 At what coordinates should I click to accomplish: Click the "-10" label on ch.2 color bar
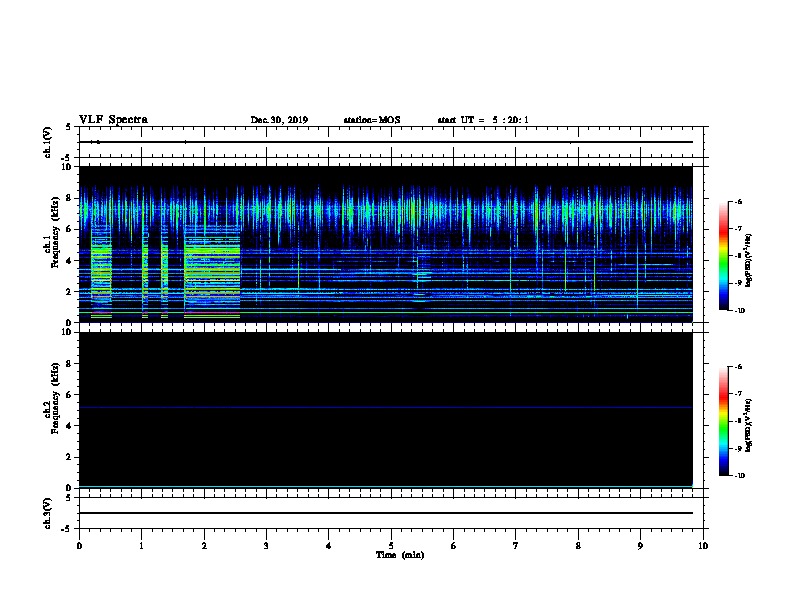click(x=740, y=475)
